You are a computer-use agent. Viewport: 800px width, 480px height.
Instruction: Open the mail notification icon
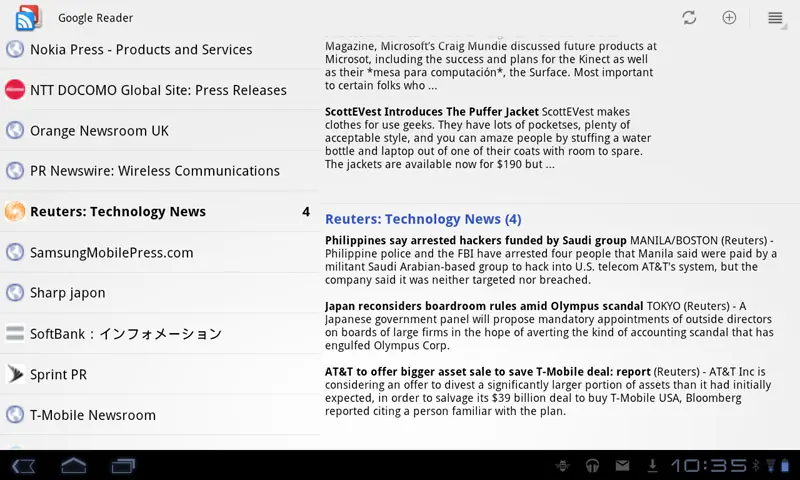coord(622,465)
